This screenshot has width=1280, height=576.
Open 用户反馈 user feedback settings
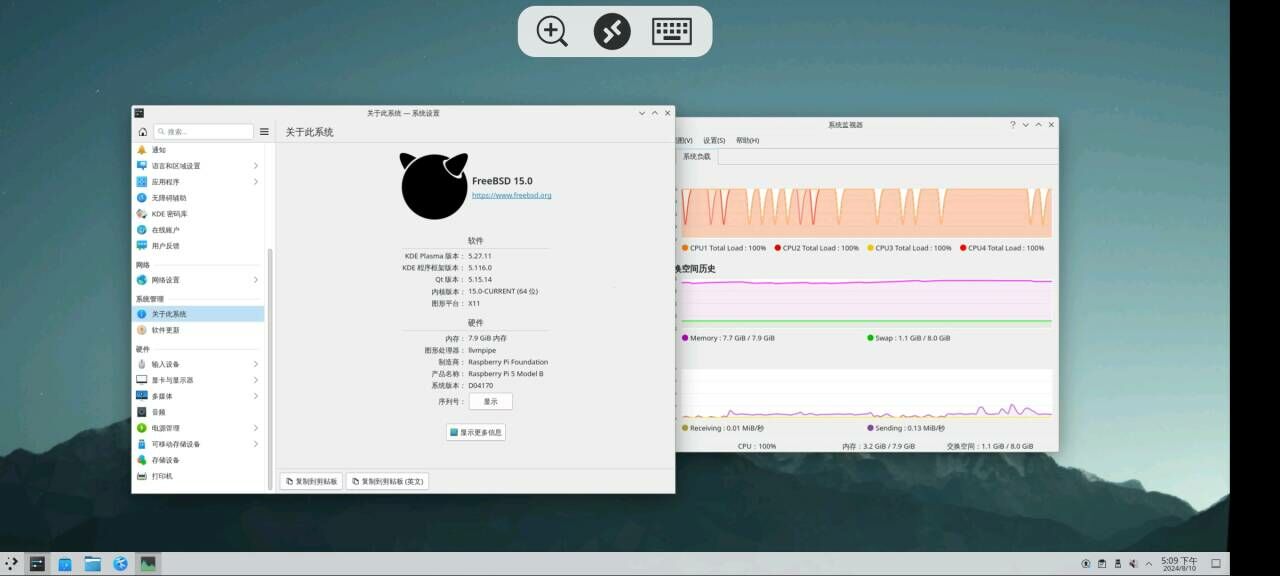[200, 246]
